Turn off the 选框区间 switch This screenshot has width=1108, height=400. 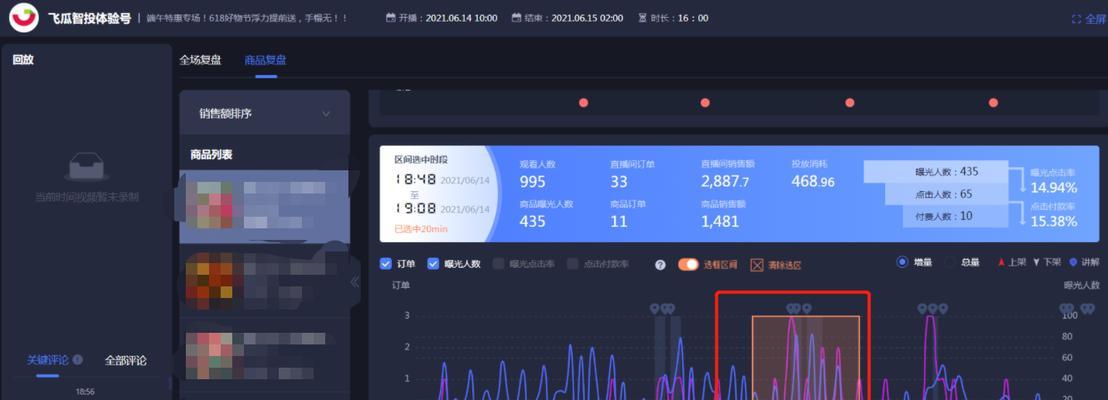click(x=688, y=264)
